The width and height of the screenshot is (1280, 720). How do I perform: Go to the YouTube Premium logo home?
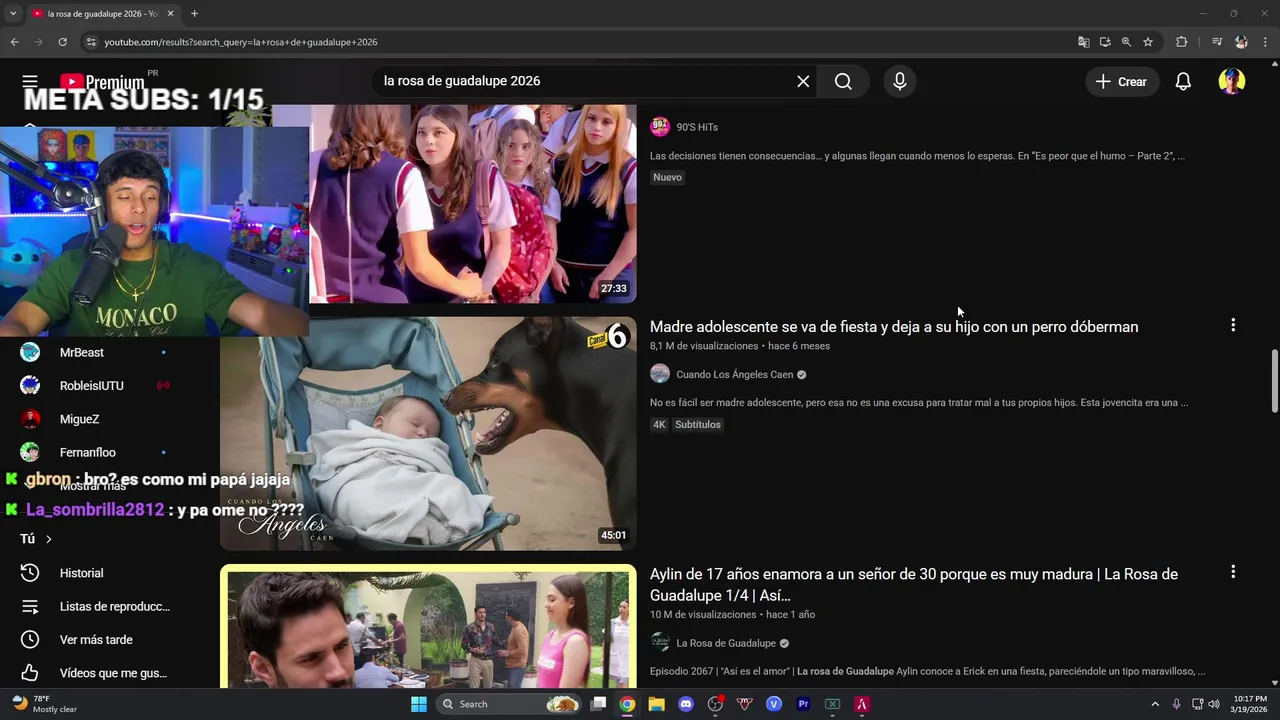103,82
